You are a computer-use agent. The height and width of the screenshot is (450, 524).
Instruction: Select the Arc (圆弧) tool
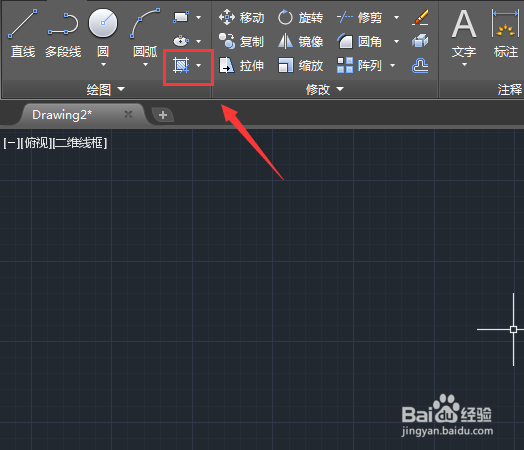coord(145,33)
